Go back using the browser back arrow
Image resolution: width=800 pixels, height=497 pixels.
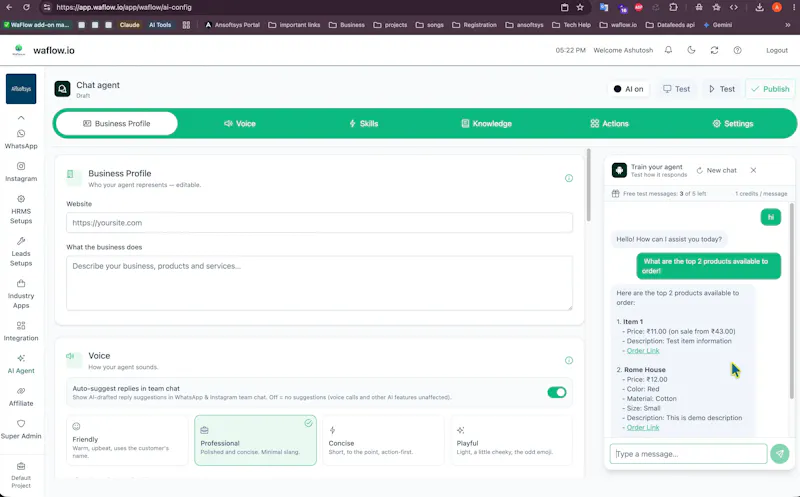(9, 7)
